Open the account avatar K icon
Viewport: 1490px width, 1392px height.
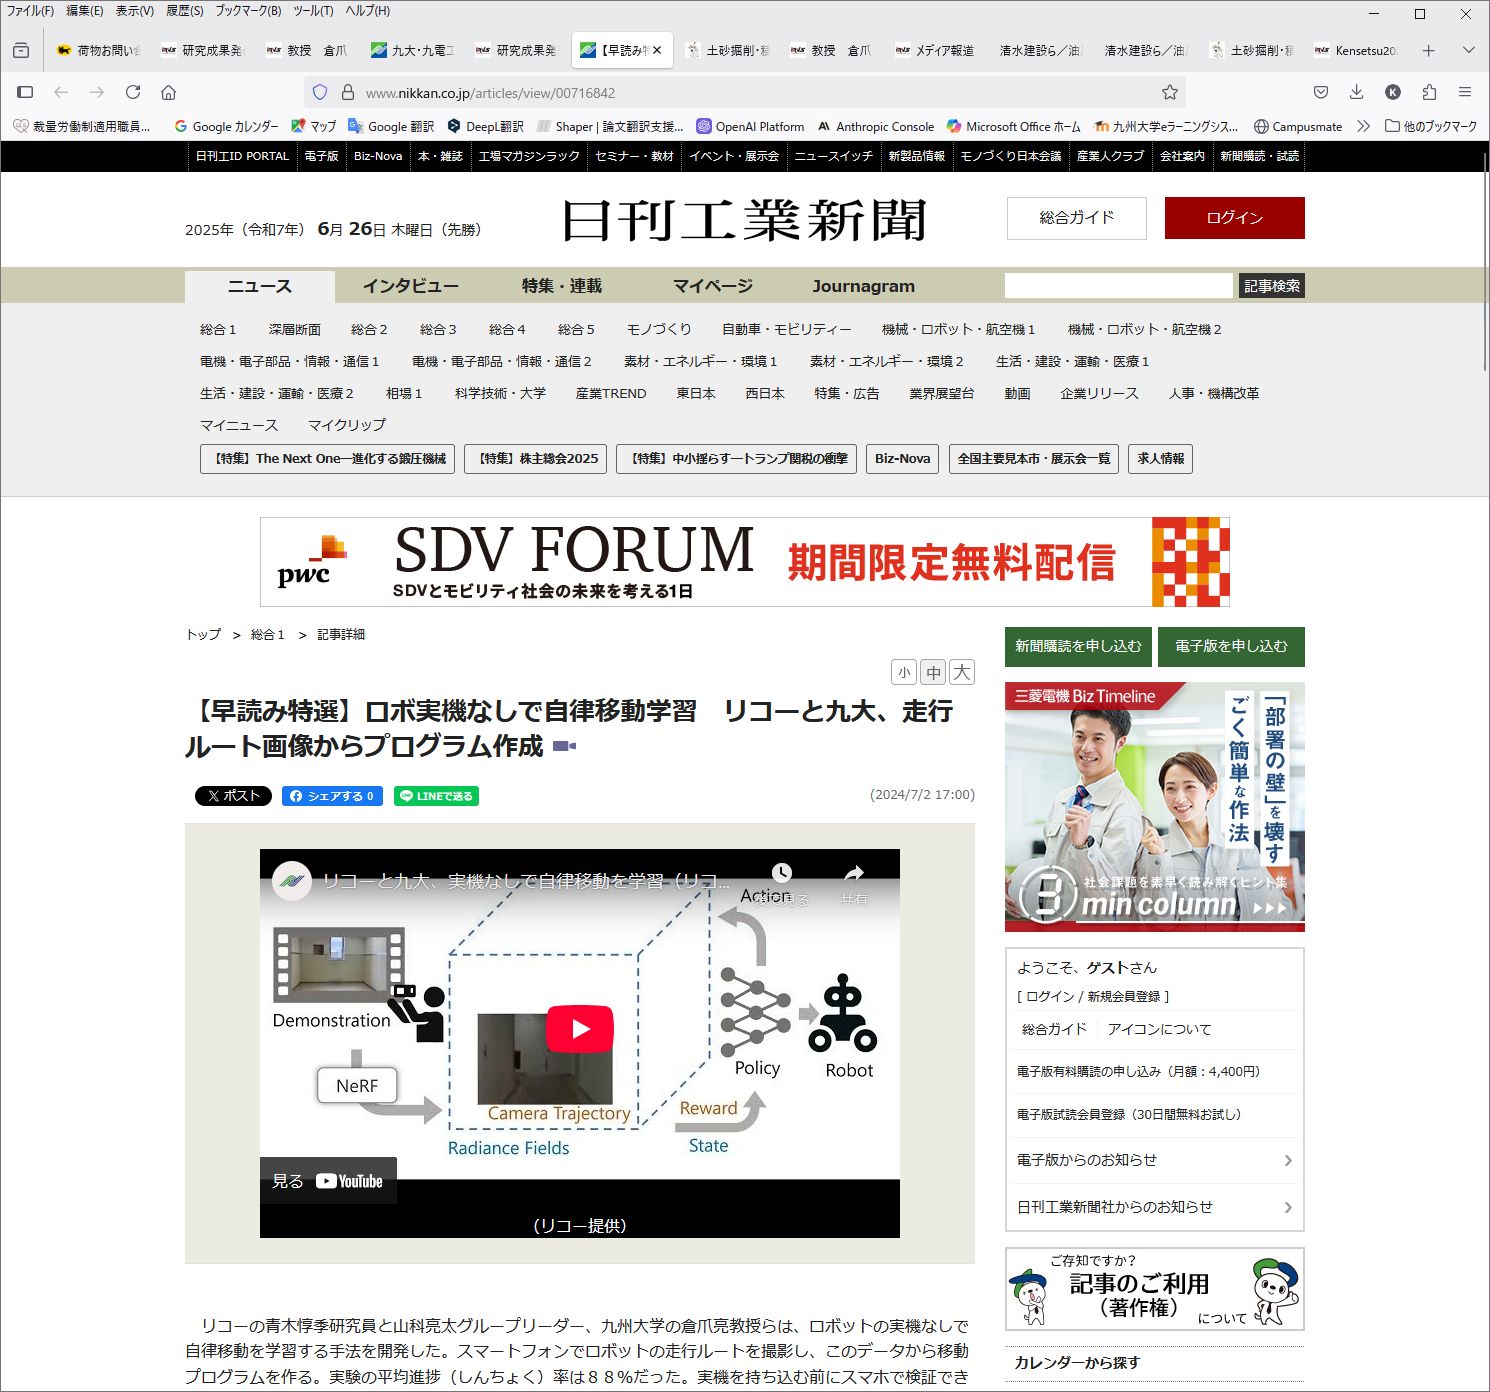coord(1393,92)
